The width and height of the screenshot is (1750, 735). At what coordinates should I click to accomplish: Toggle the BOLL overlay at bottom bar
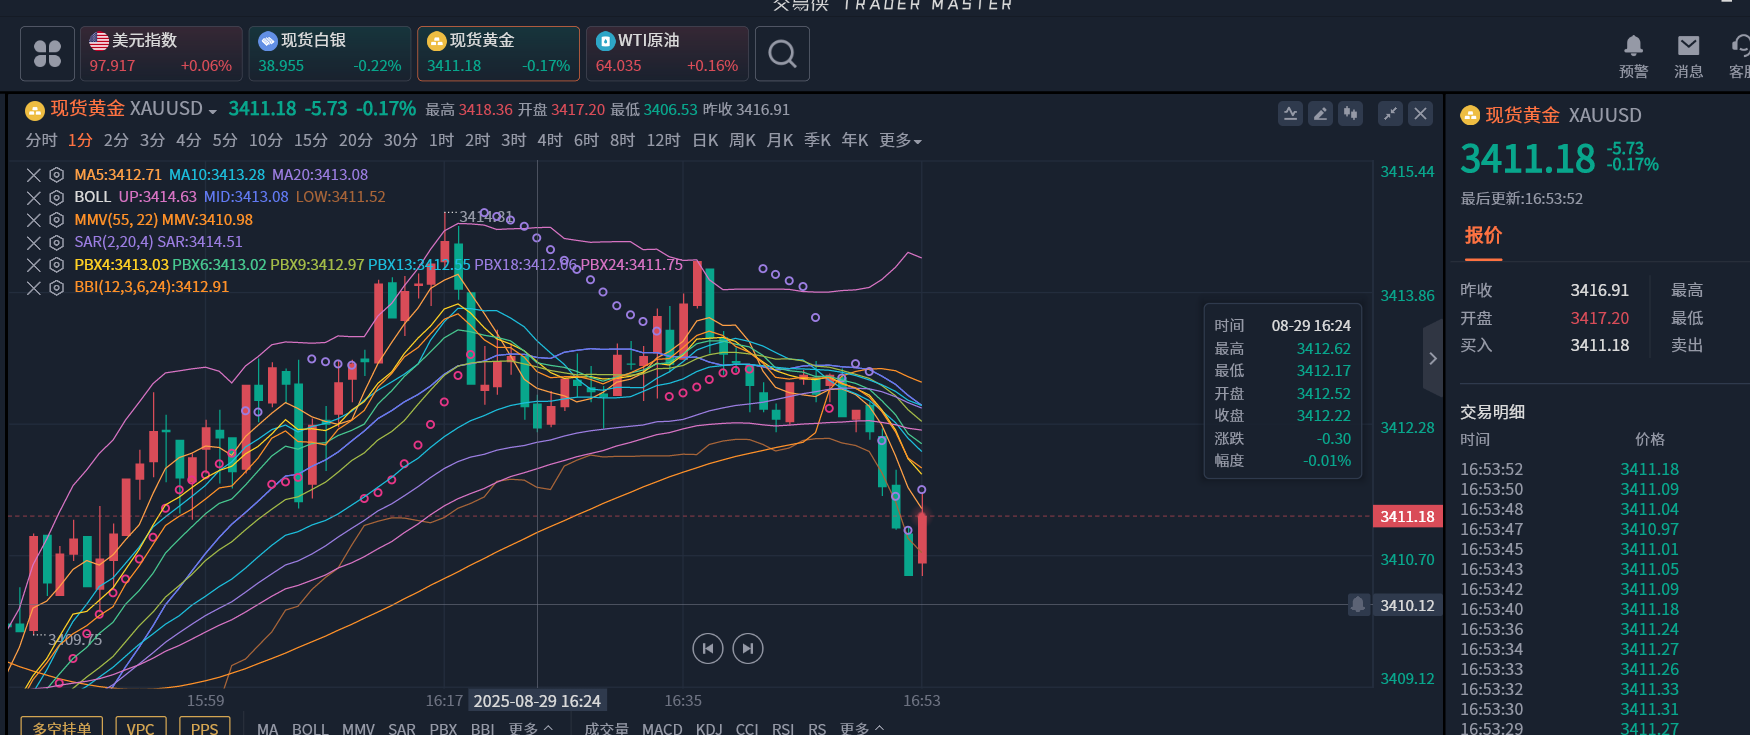tap(310, 729)
